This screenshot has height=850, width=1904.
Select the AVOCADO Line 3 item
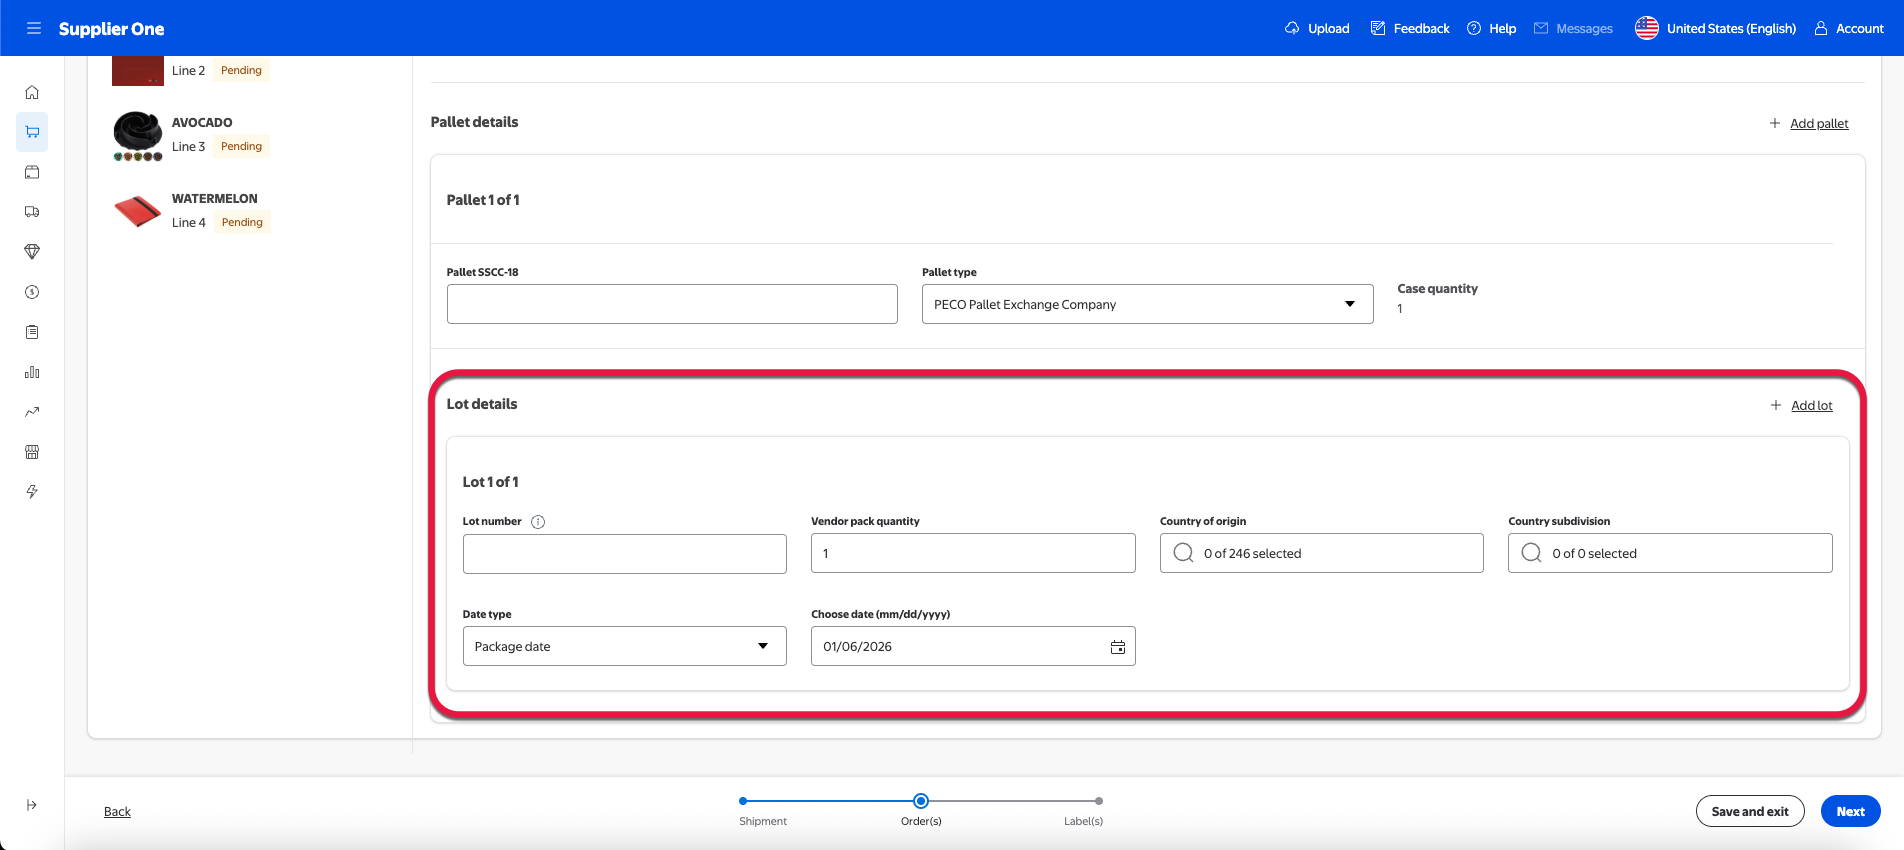coord(202,134)
